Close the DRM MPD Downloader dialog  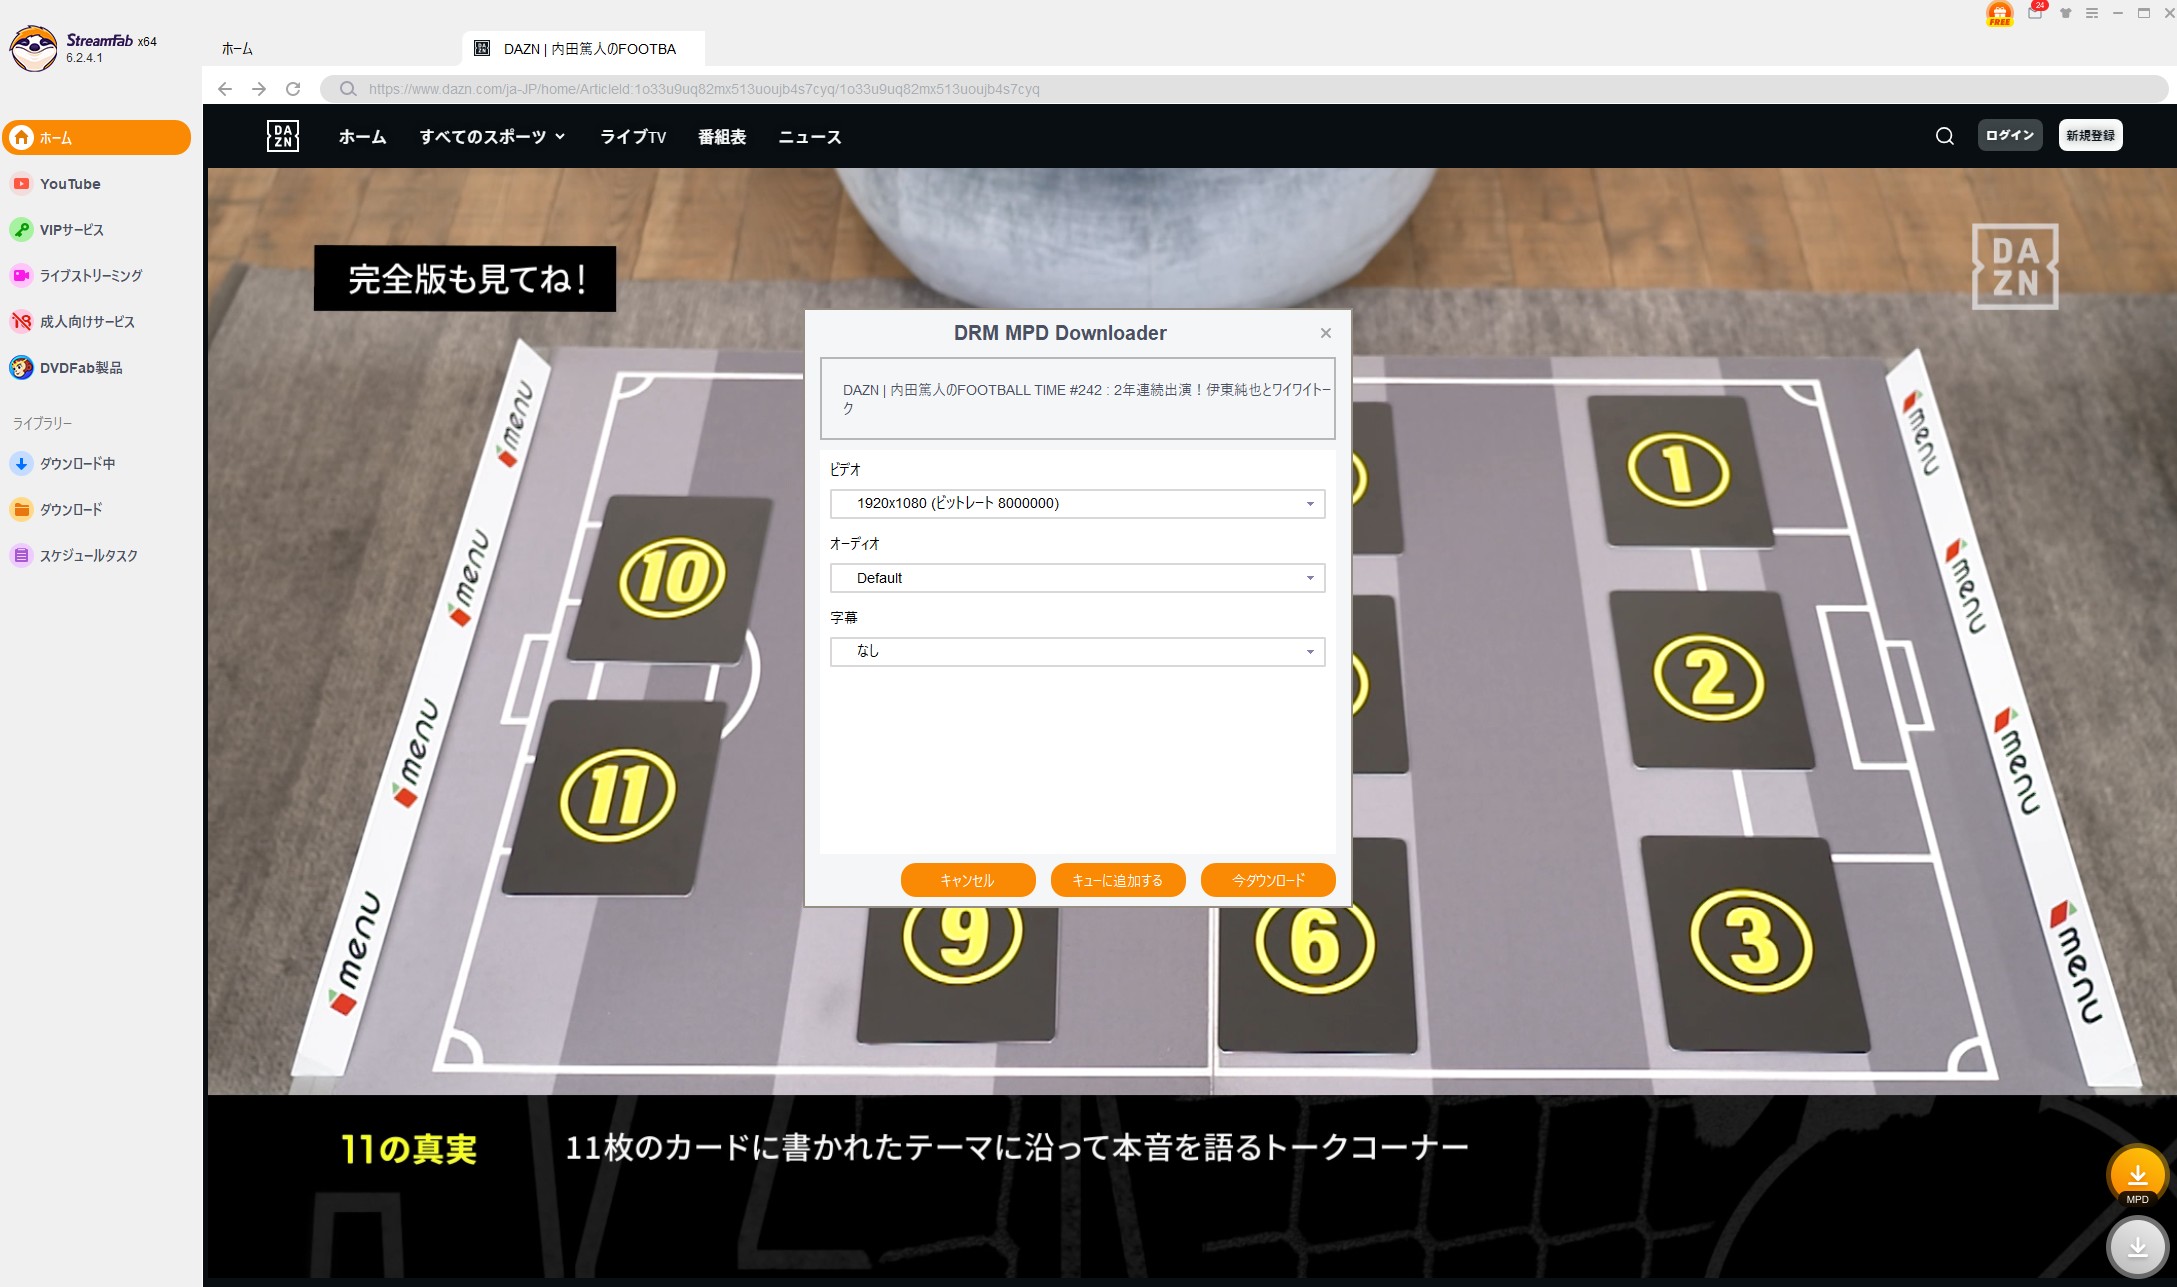(1326, 333)
